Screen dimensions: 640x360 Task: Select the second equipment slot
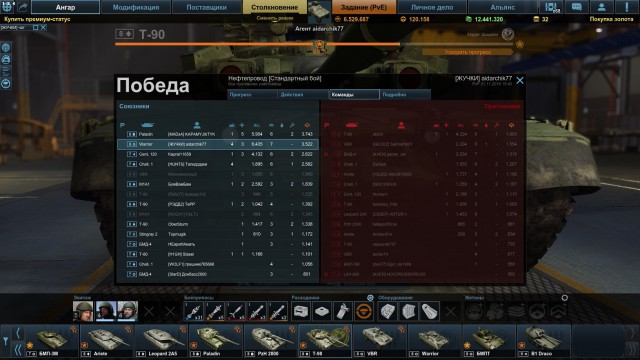(x=409, y=311)
